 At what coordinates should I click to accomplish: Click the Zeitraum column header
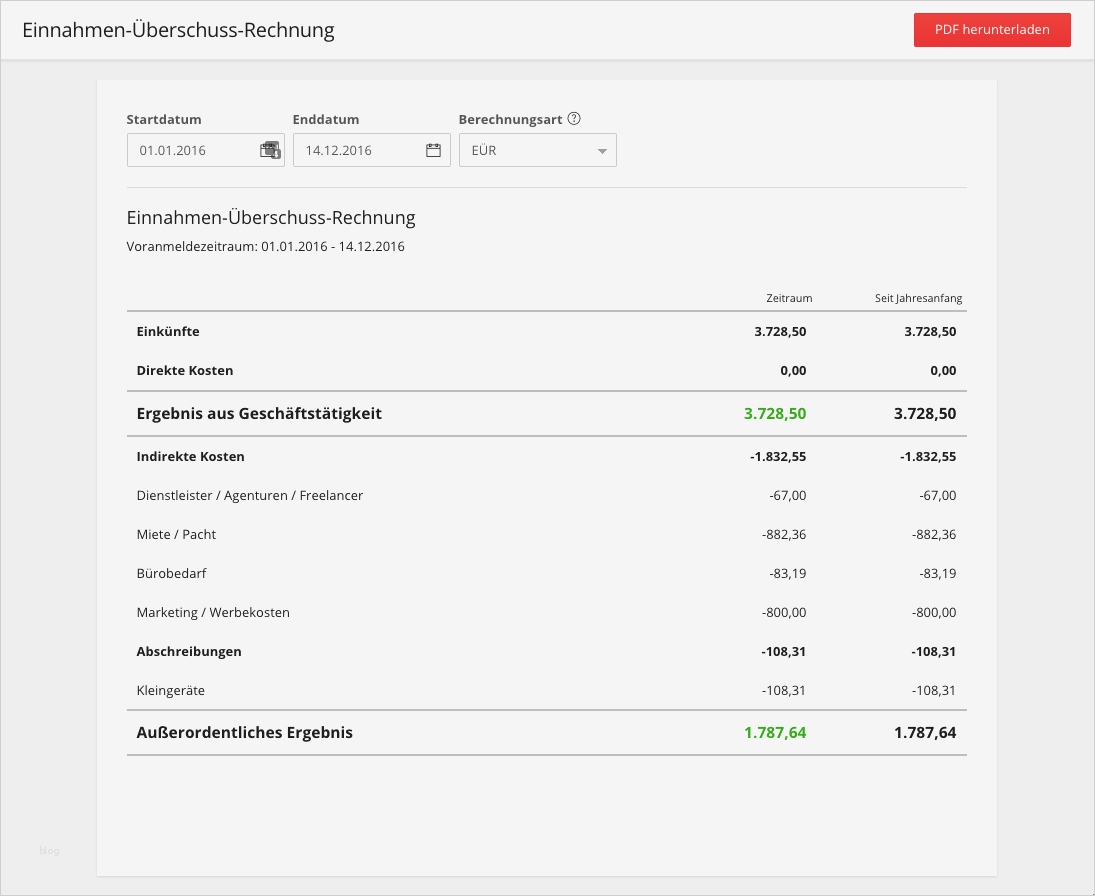click(x=790, y=297)
